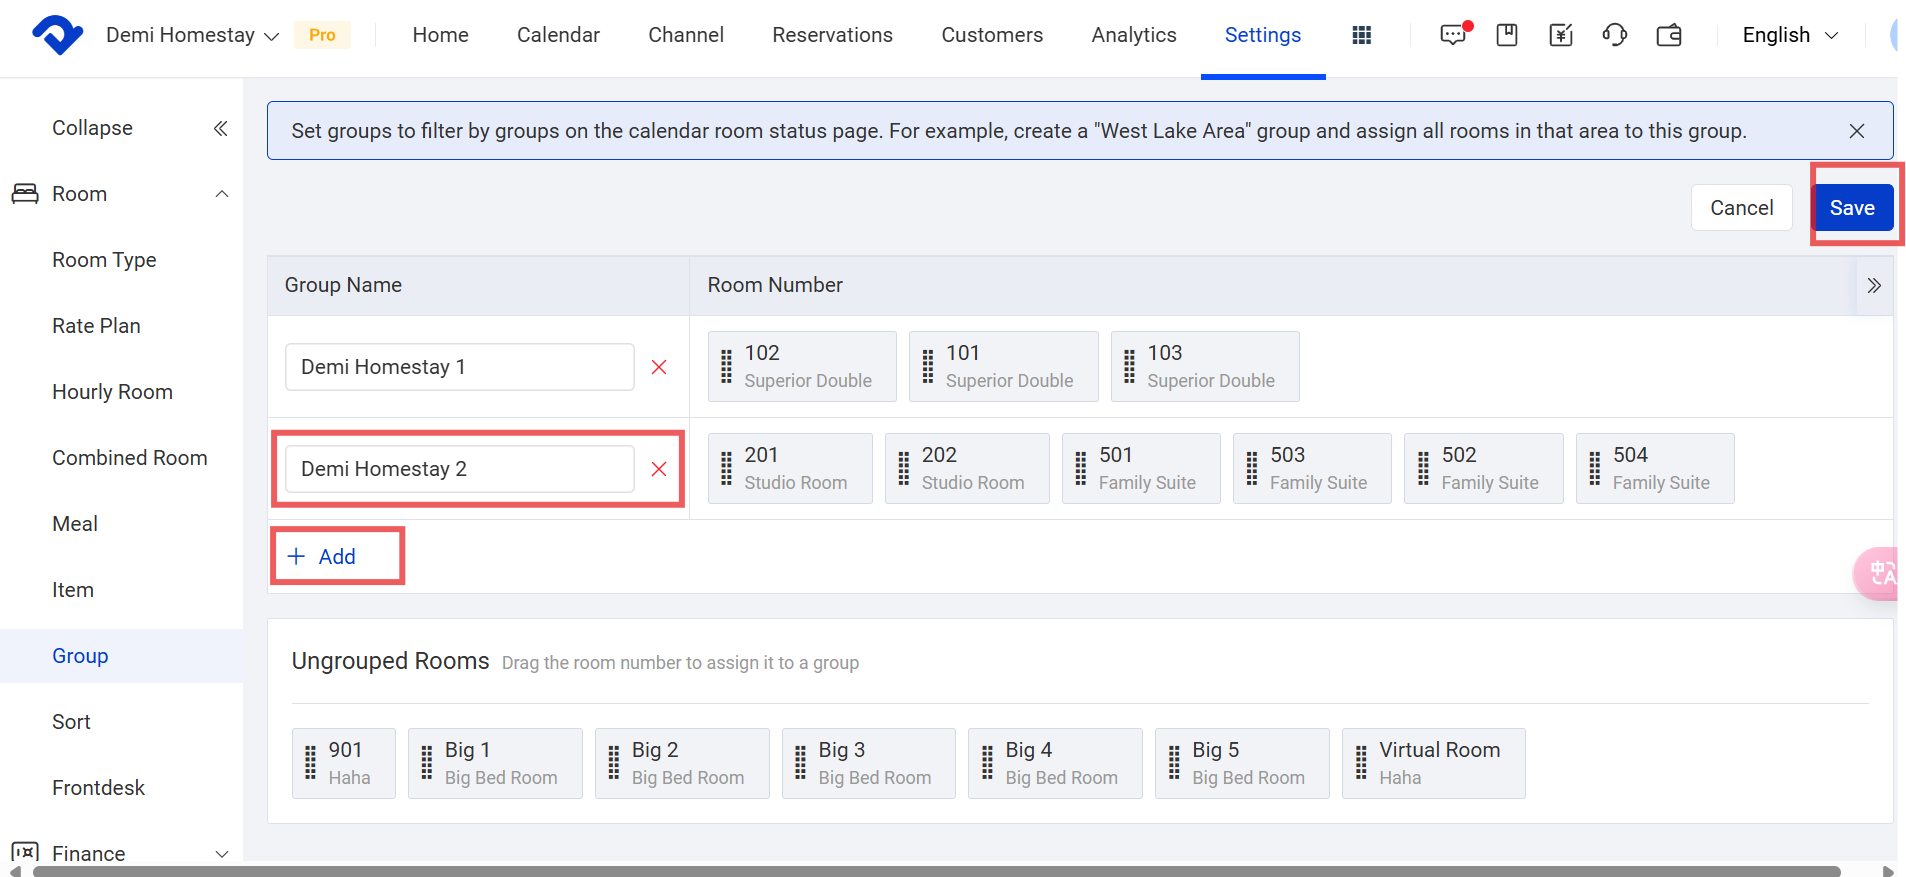Collapse the Room menu section
Screen dimensions: 1906x877
point(222,194)
